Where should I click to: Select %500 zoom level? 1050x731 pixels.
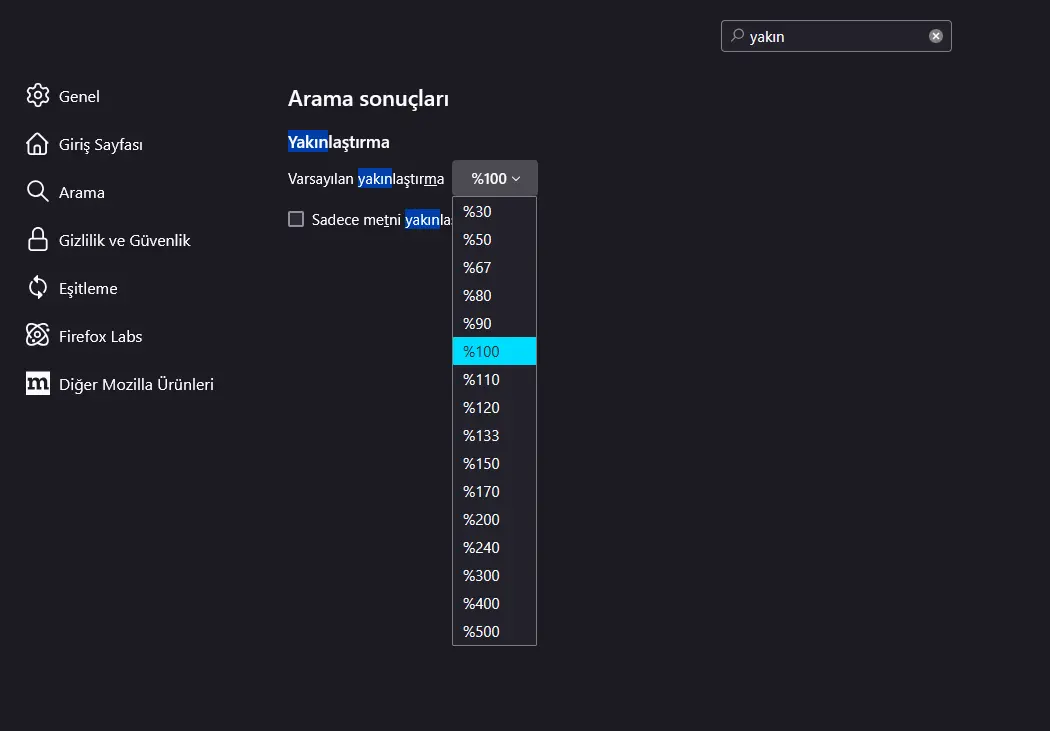(494, 631)
